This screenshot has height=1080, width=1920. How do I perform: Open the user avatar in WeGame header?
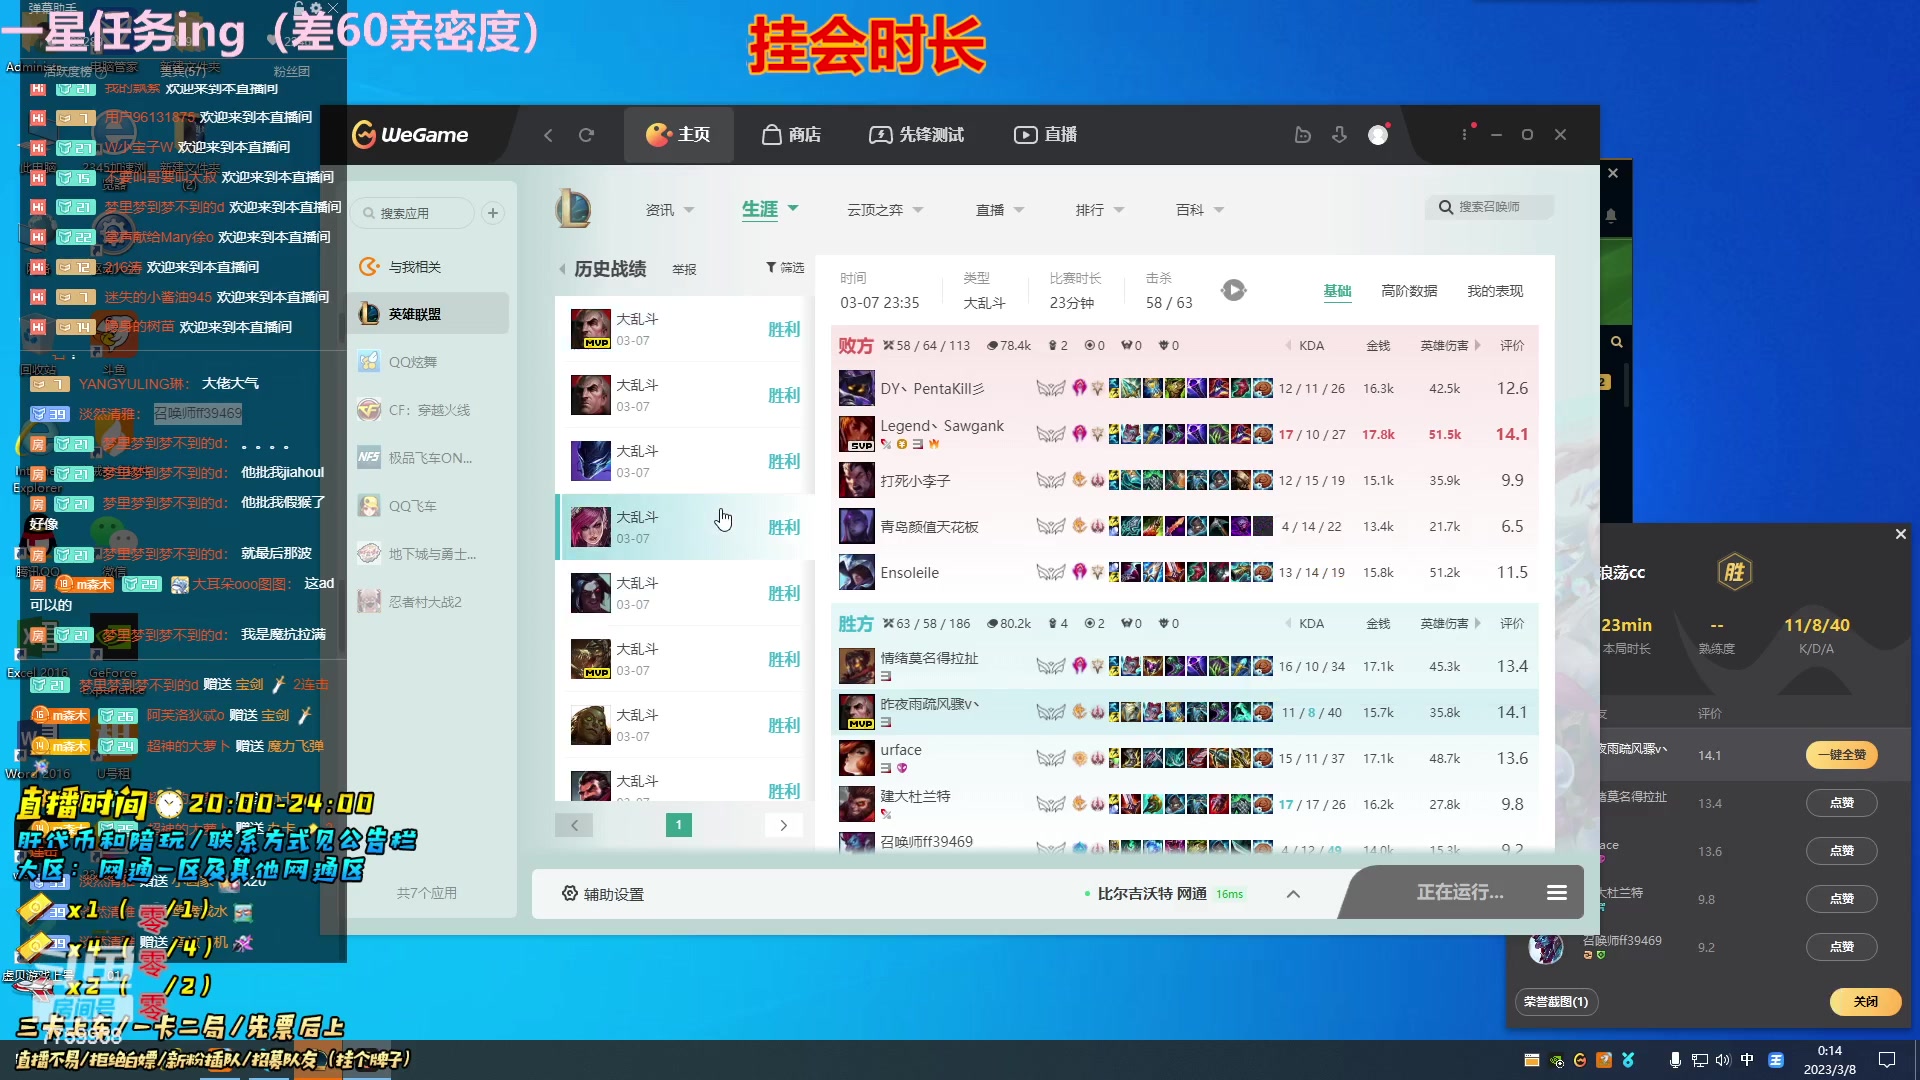tap(1378, 135)
